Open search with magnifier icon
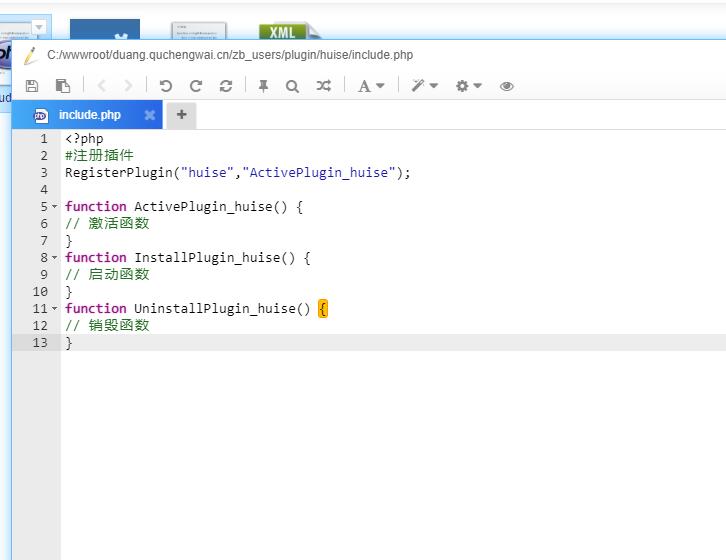 (292, 86)
